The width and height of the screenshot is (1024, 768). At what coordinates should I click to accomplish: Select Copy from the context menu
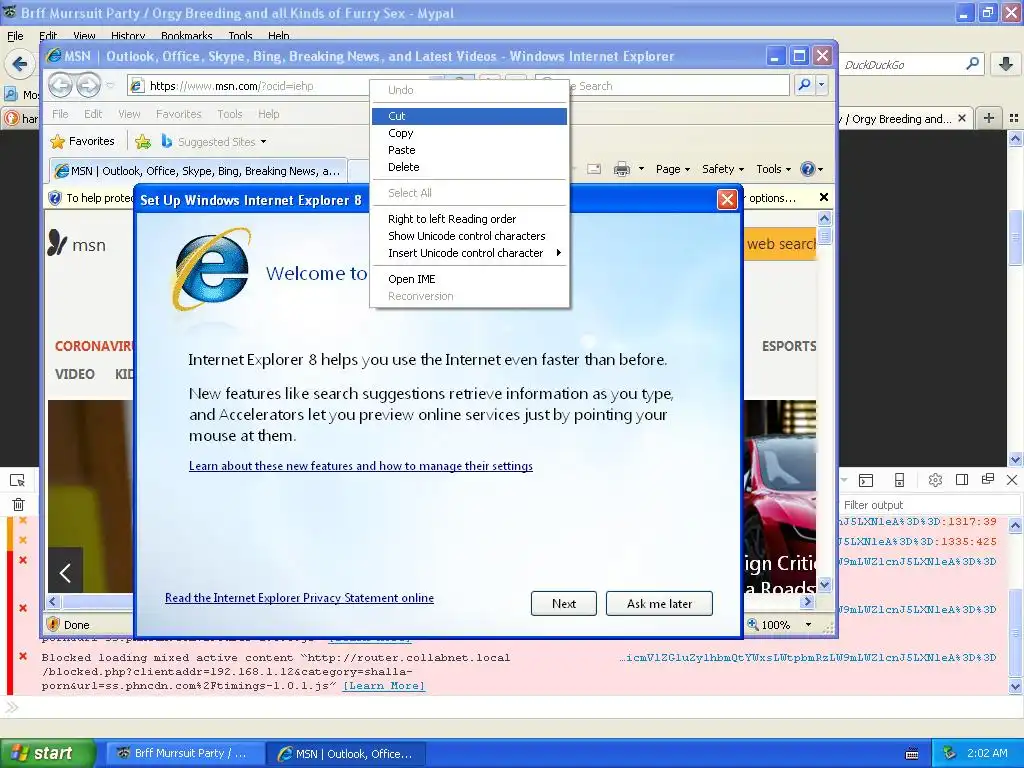tap(470, 133)
